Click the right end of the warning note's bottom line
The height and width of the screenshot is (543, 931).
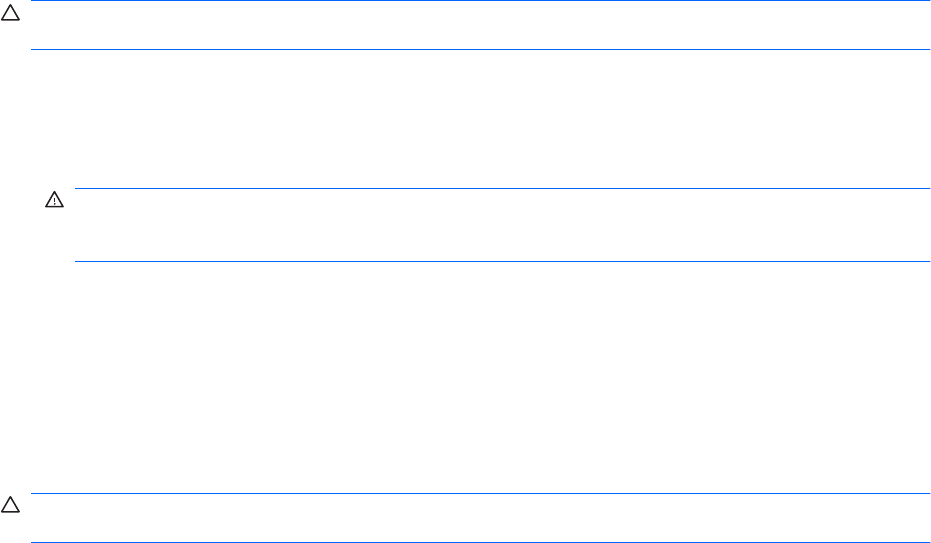(926, 262)
